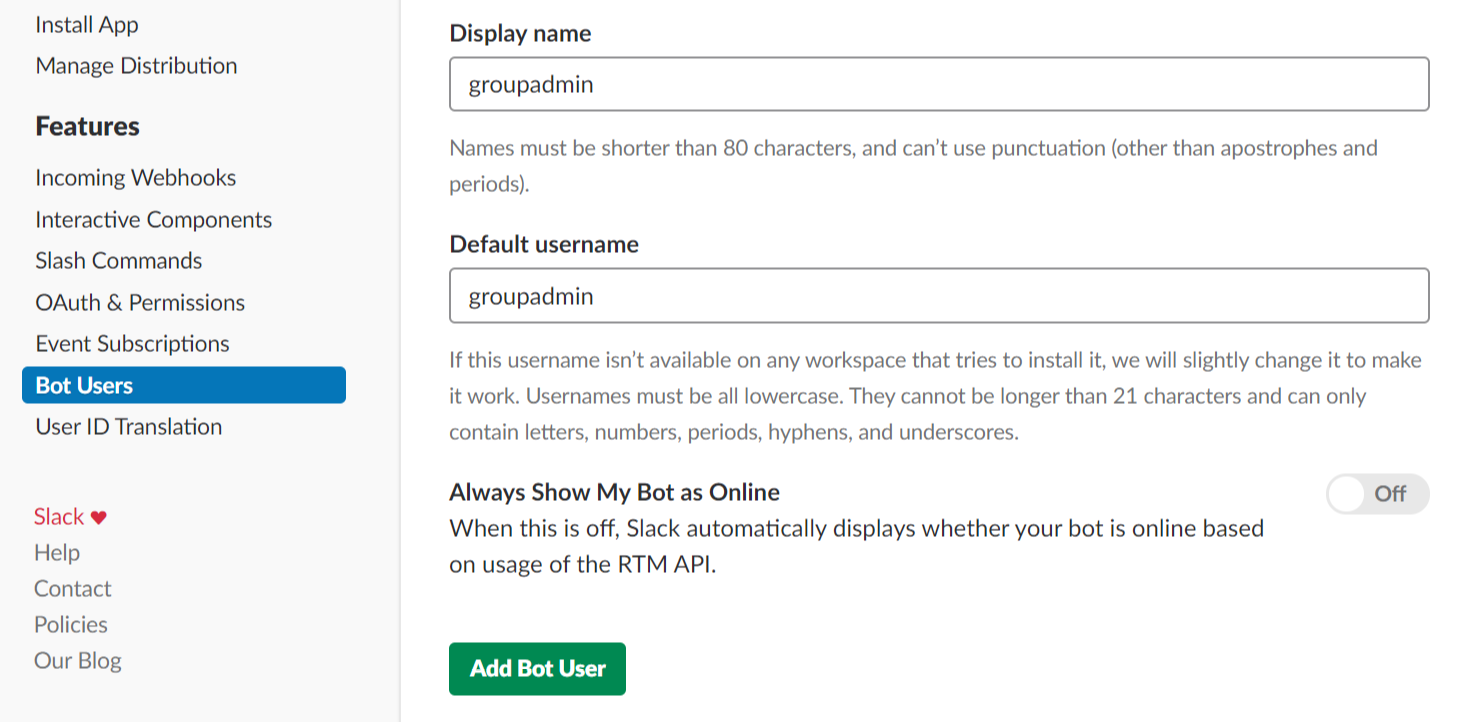Open Manage Distribution page

[x=136, y=66]
